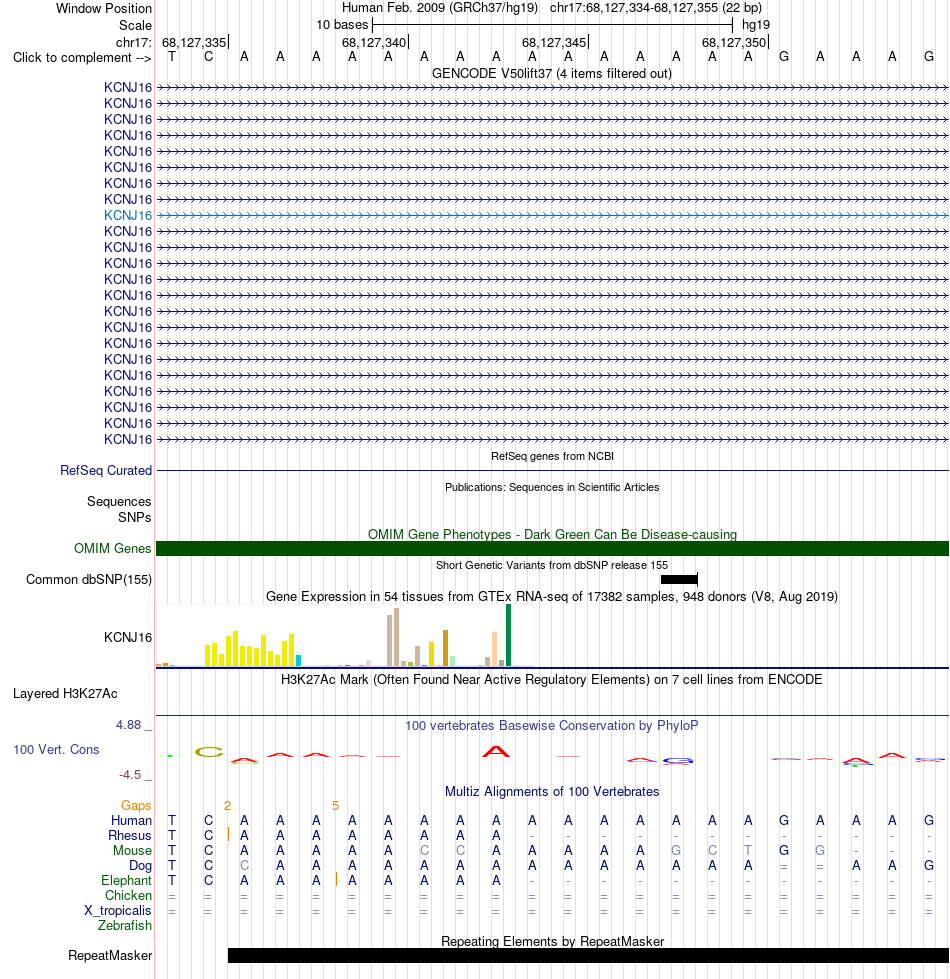
Task: Click the Scale label
Action: point(135,26)
